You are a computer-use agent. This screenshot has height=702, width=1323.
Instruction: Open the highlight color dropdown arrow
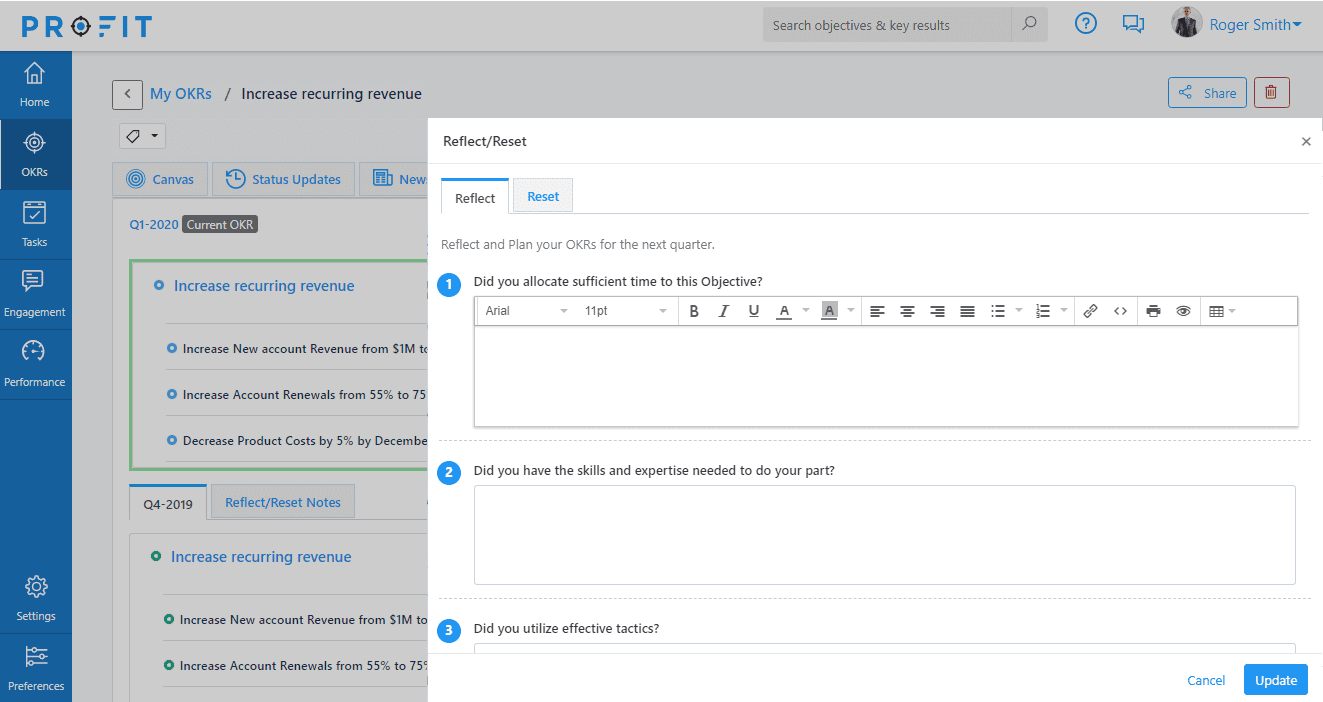pyautogui.click(x=851, y=311)
